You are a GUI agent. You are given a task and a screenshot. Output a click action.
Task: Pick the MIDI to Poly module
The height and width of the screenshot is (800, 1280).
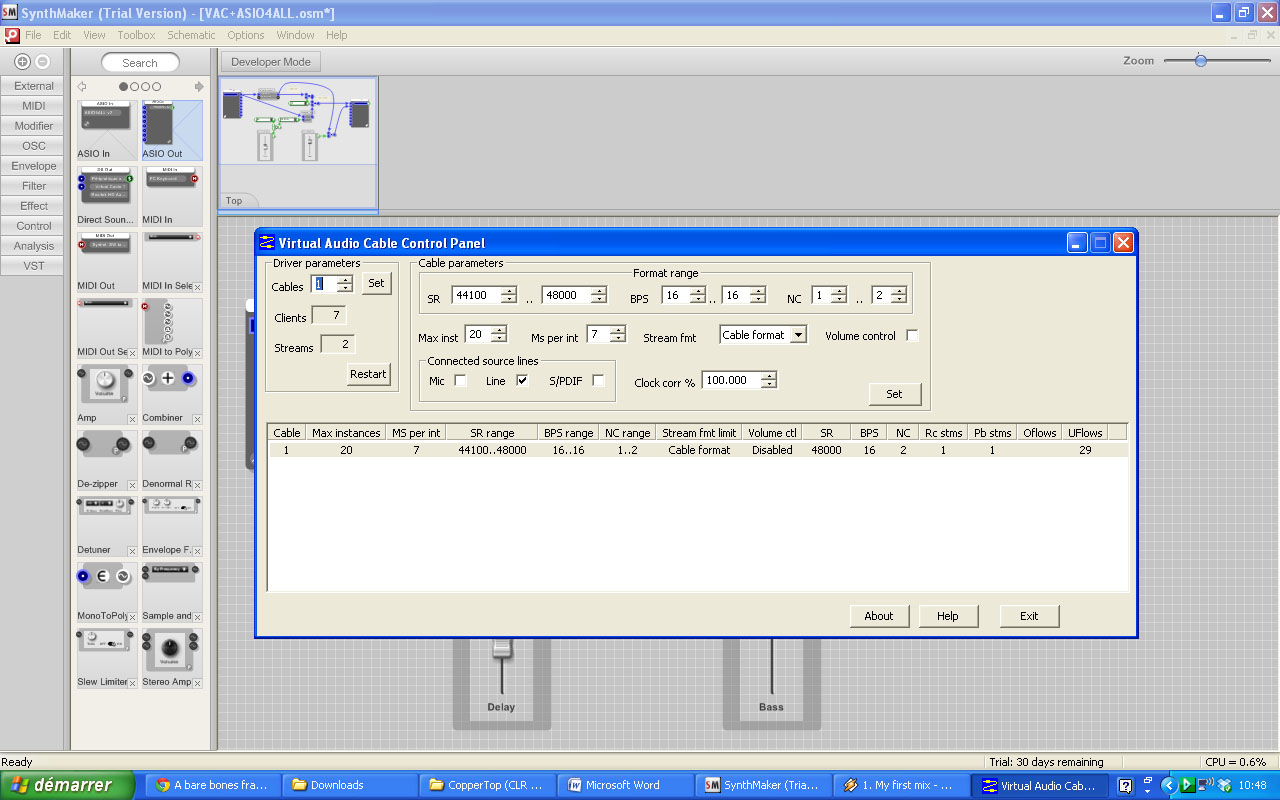(172, 328)
